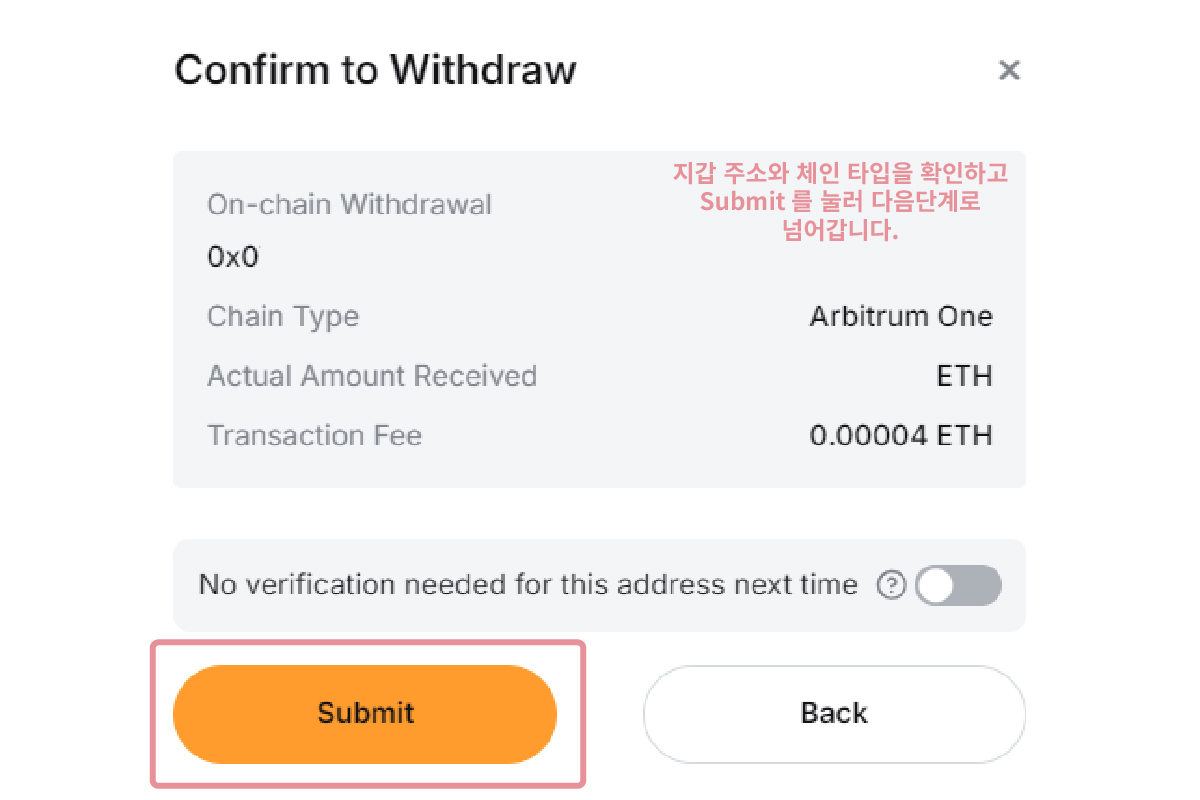Click the No verification needed text
Screen dimensions: 1200x800
pyautogui.click(x=527, y=585)
